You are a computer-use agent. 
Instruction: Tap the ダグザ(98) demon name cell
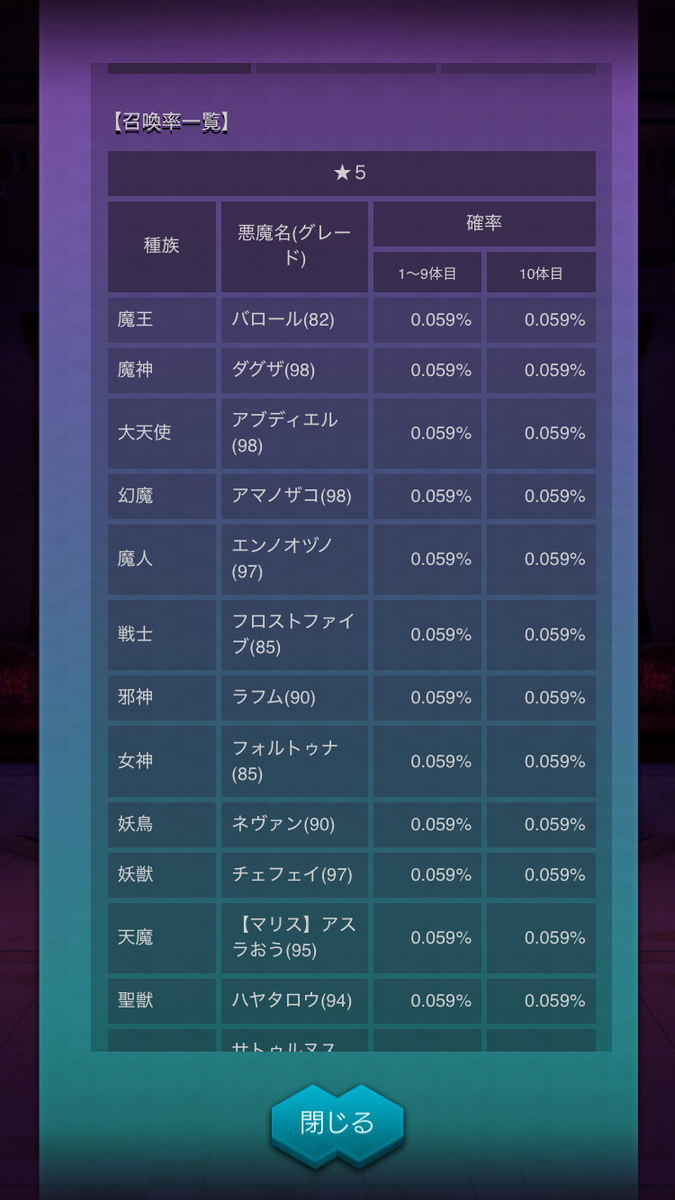294,370
